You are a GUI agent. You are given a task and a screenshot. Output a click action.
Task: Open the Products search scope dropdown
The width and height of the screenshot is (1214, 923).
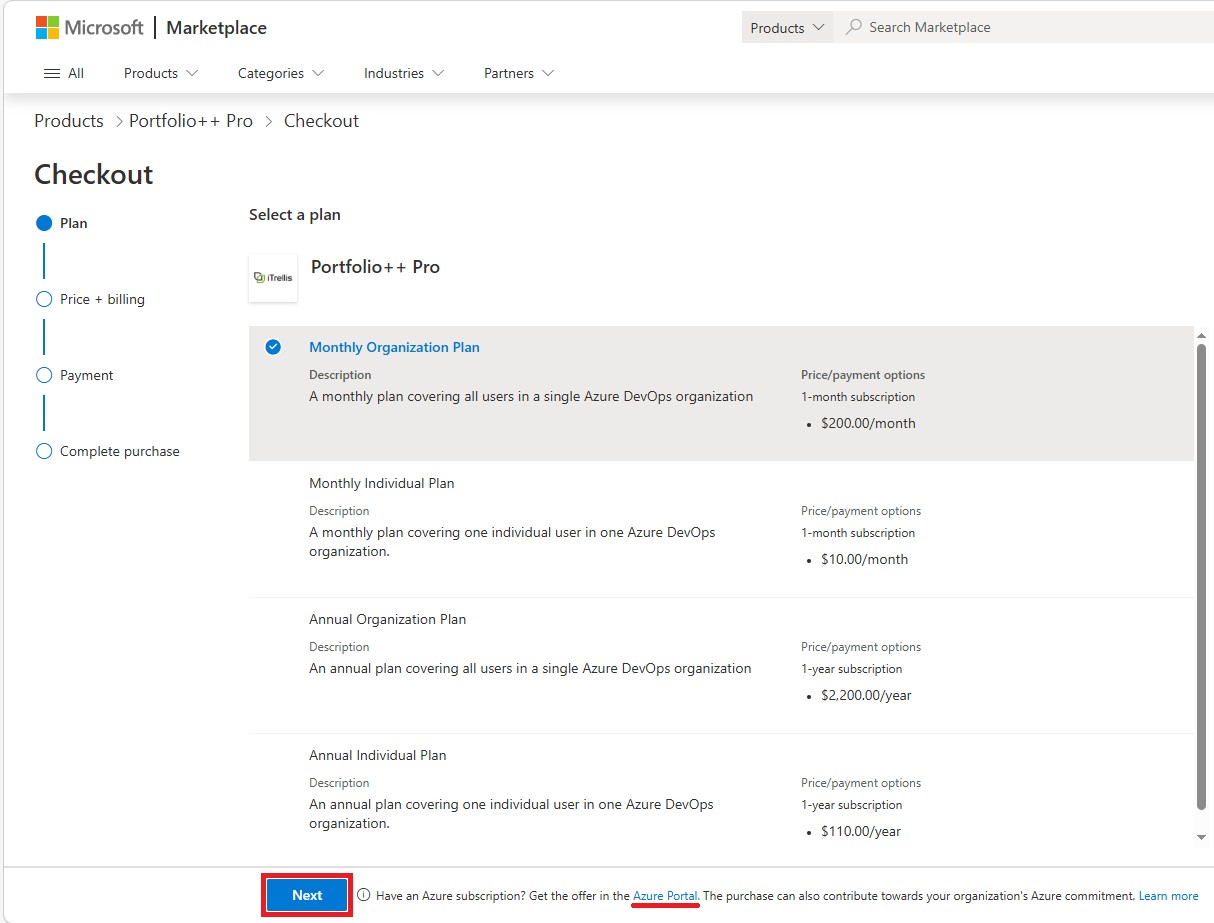[787, 27]
